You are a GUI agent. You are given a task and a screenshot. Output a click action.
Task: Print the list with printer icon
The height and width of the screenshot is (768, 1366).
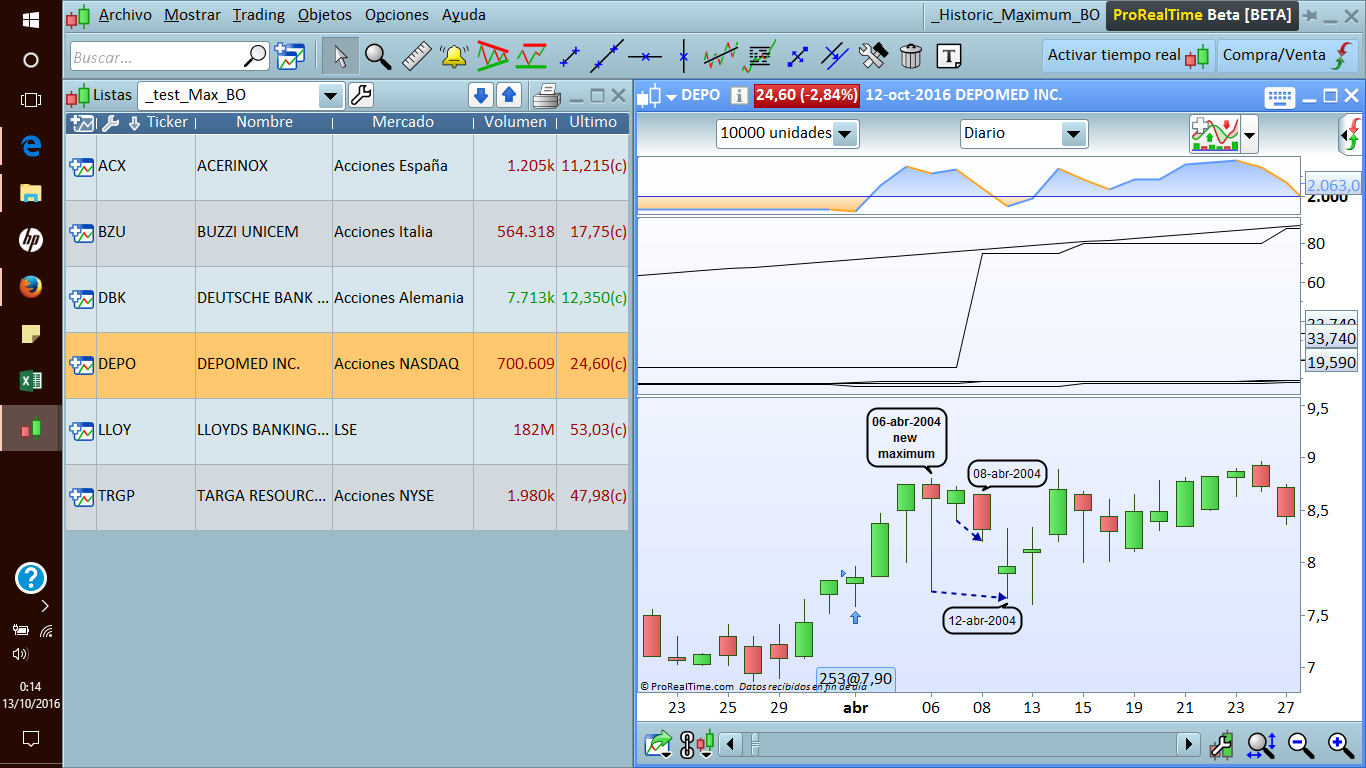pos(546,96)
